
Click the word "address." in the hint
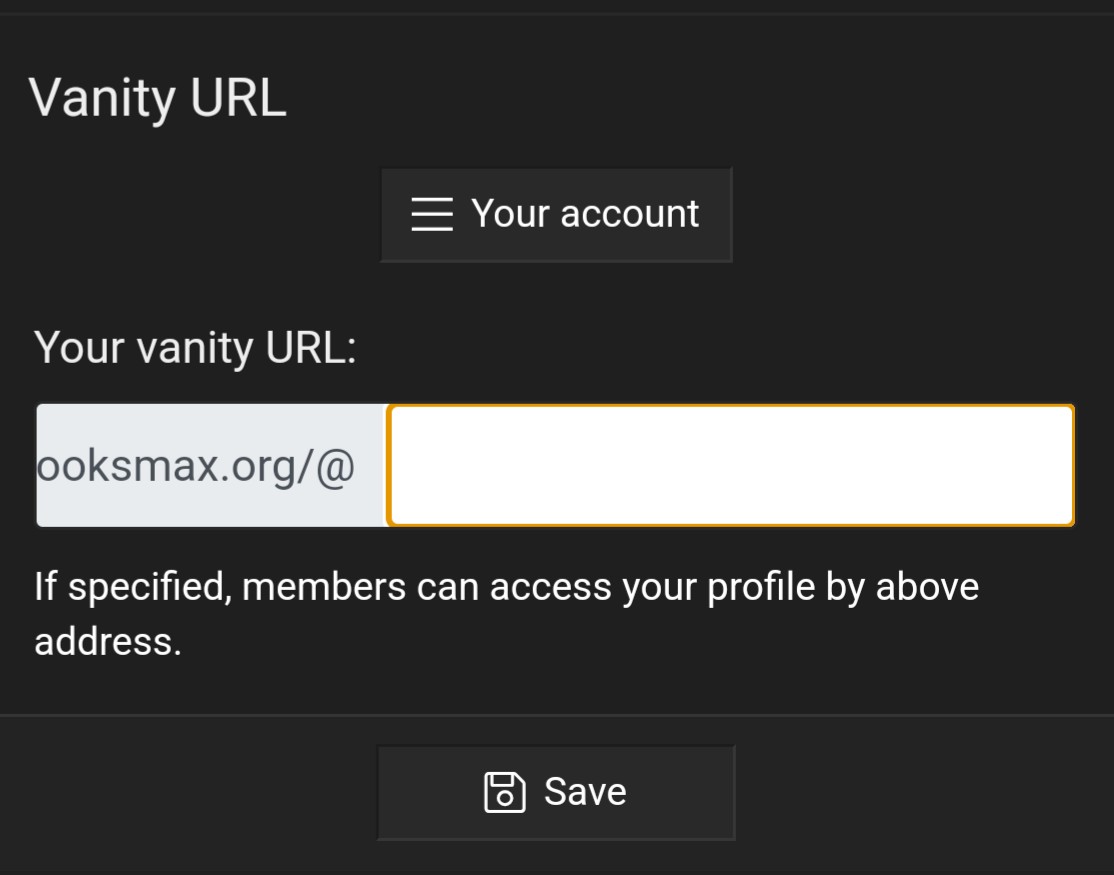[108, 641]
